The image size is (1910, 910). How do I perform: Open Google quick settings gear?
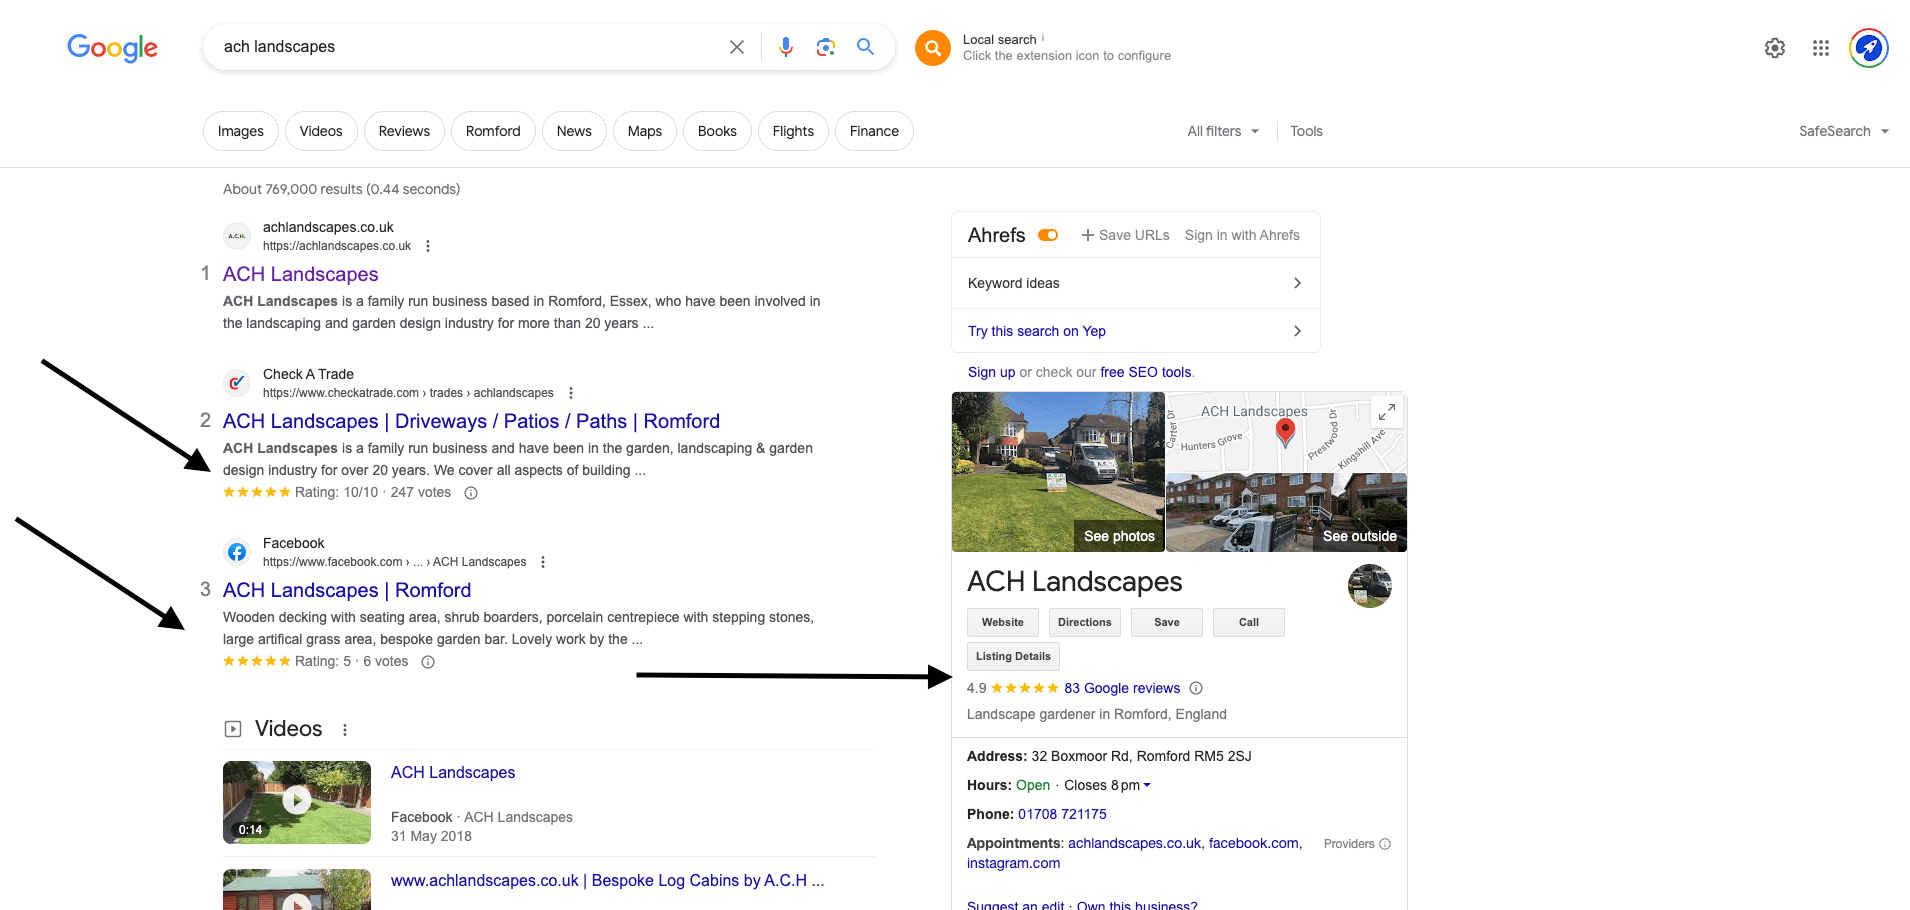click(x=1775, y=48)
